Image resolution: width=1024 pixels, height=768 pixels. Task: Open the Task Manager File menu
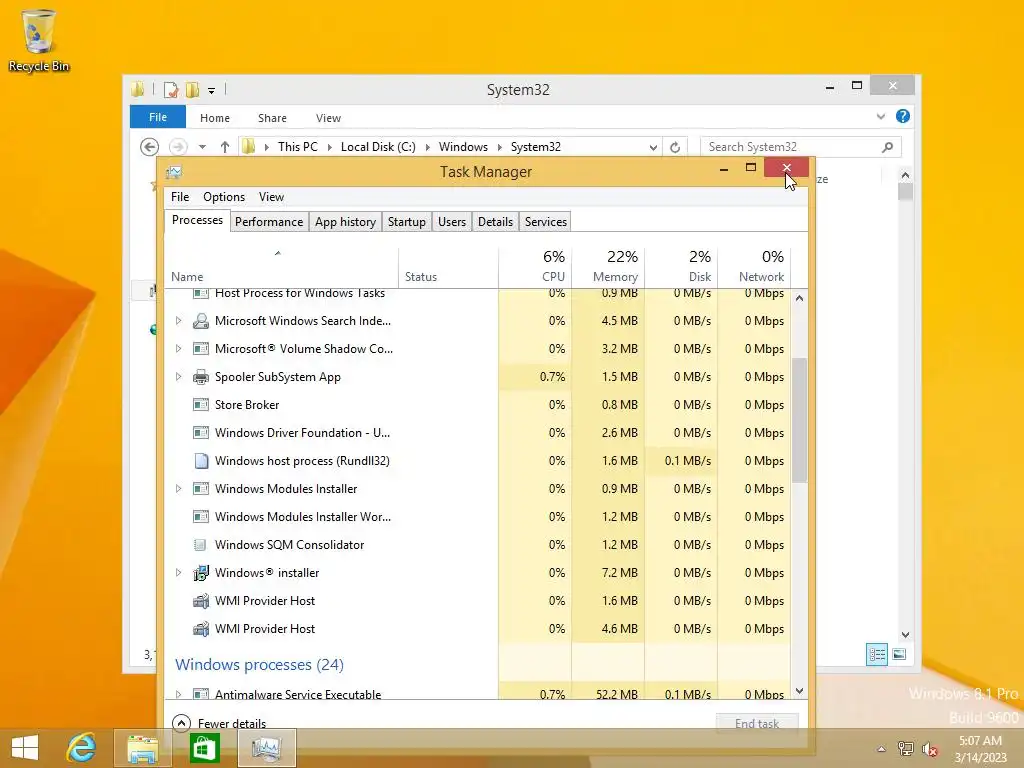(180, 197)
